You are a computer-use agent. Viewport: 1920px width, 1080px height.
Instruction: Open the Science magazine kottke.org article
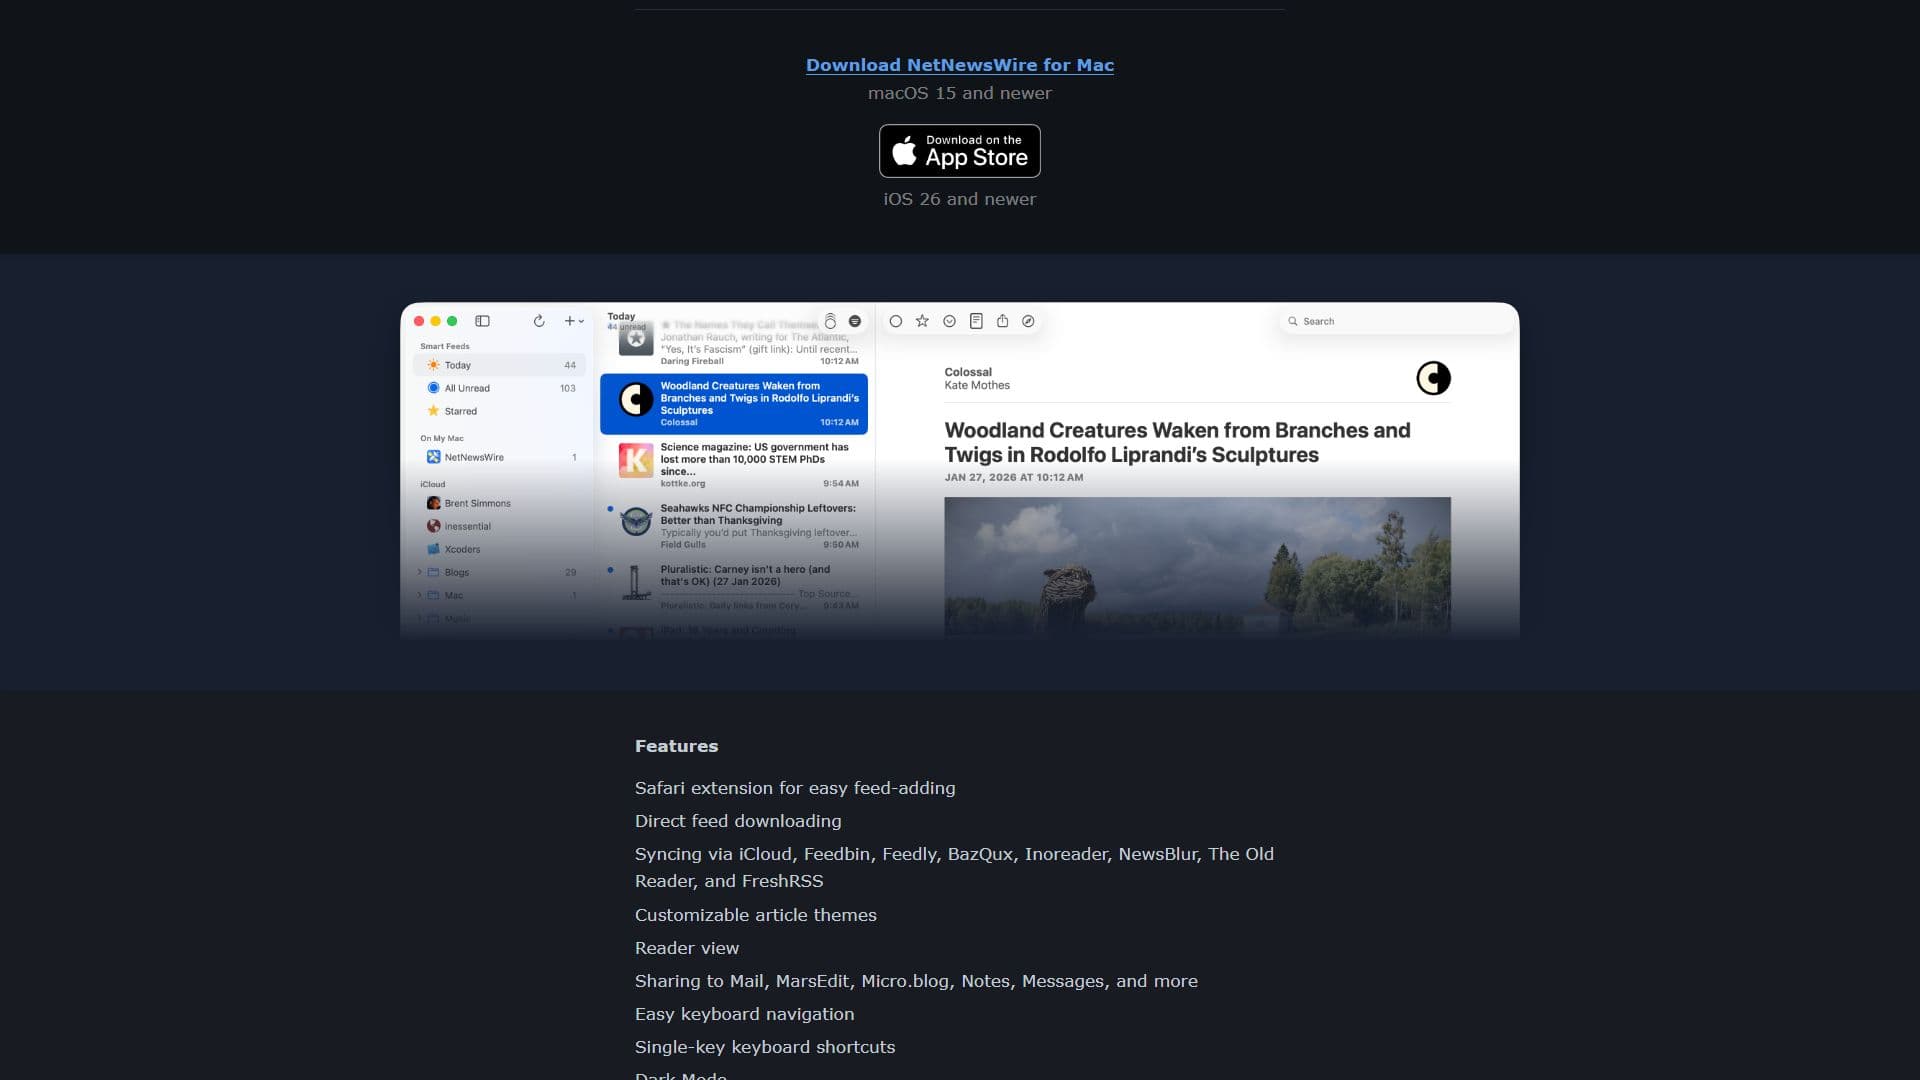coord(735,465)
